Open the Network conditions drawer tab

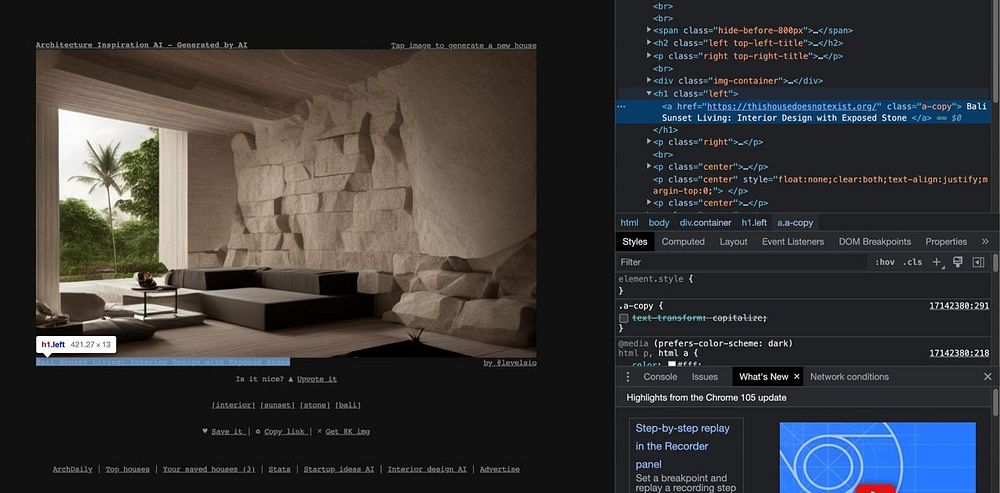click(849, 377)
